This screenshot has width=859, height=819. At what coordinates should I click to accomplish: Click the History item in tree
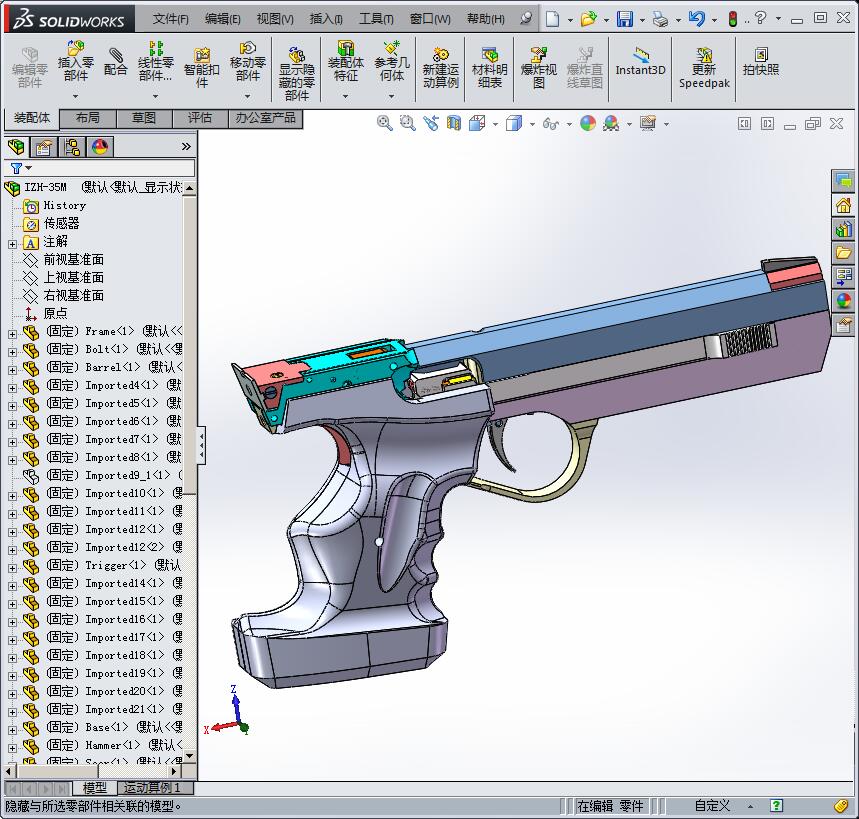pyautogui.click(x=65, y=205)
